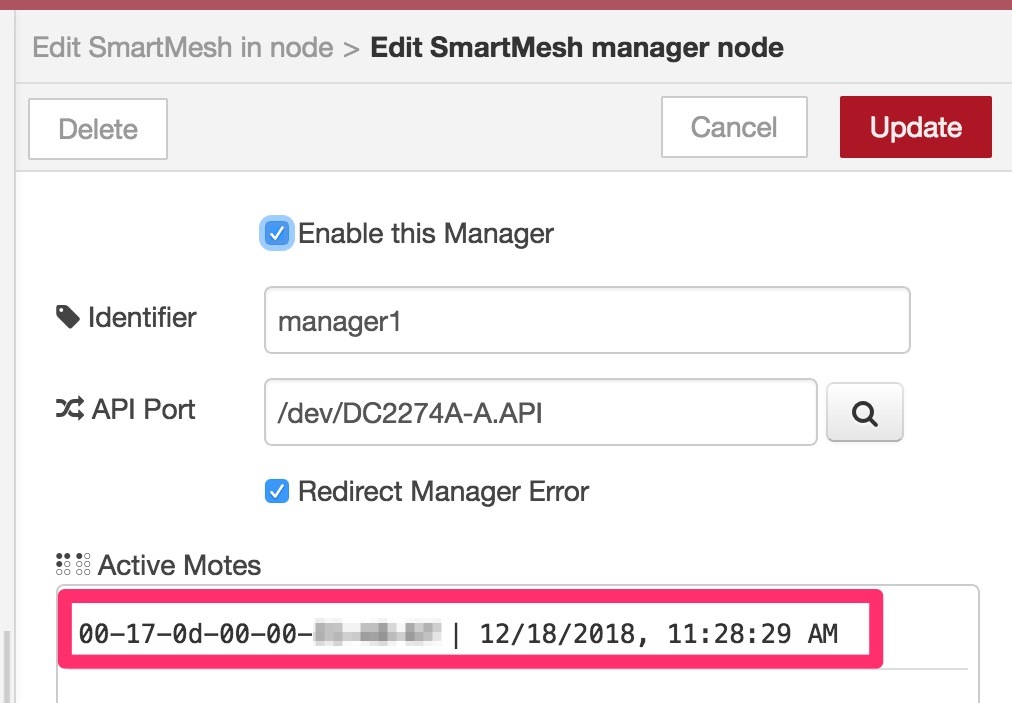Click the Redirect Manager Error label text

click(443, 491)
